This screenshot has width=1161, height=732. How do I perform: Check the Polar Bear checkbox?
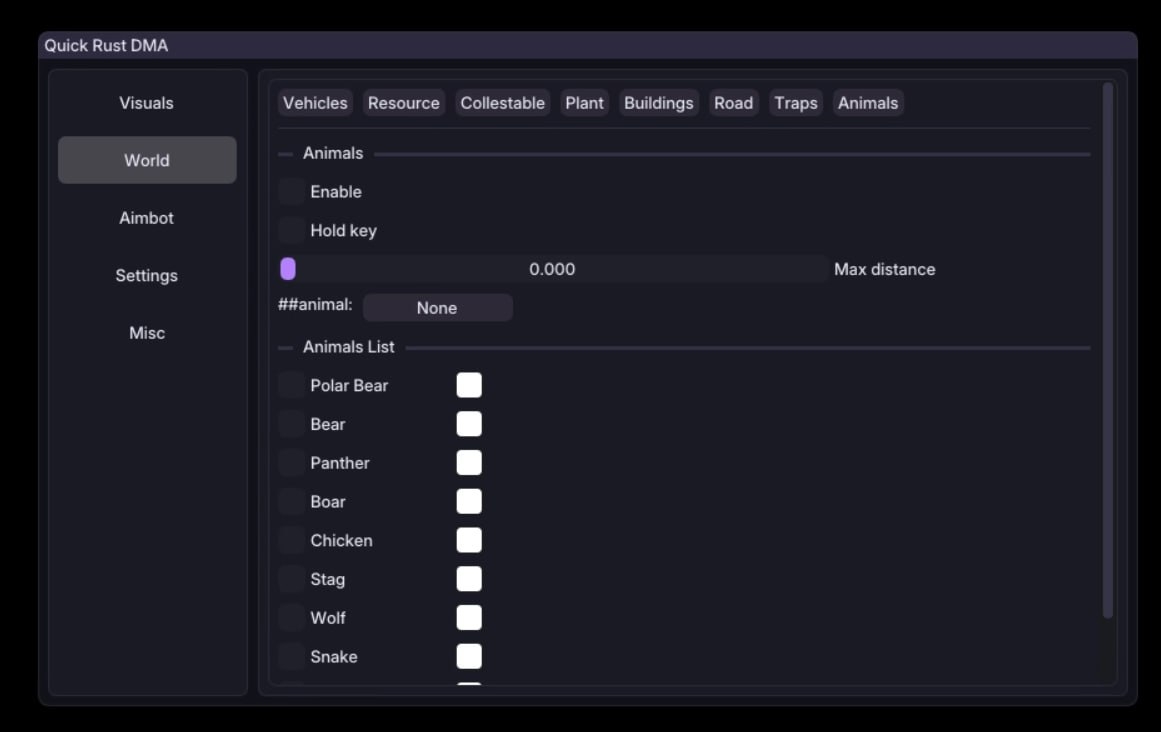[291, 386]
